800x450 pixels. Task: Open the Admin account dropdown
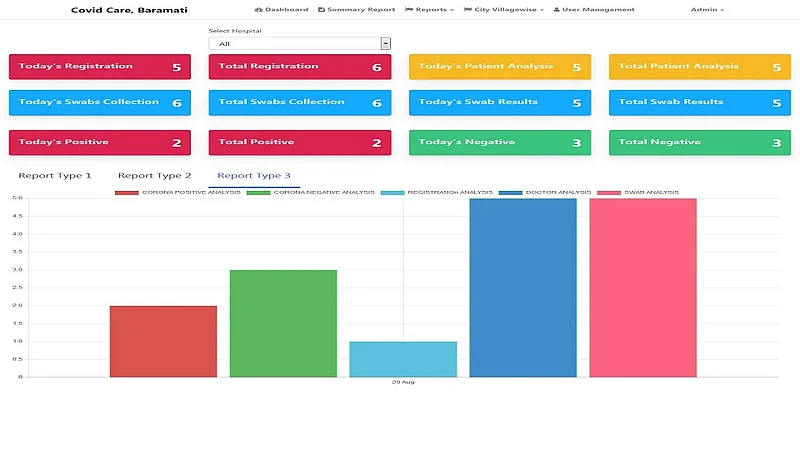(707, 10)
